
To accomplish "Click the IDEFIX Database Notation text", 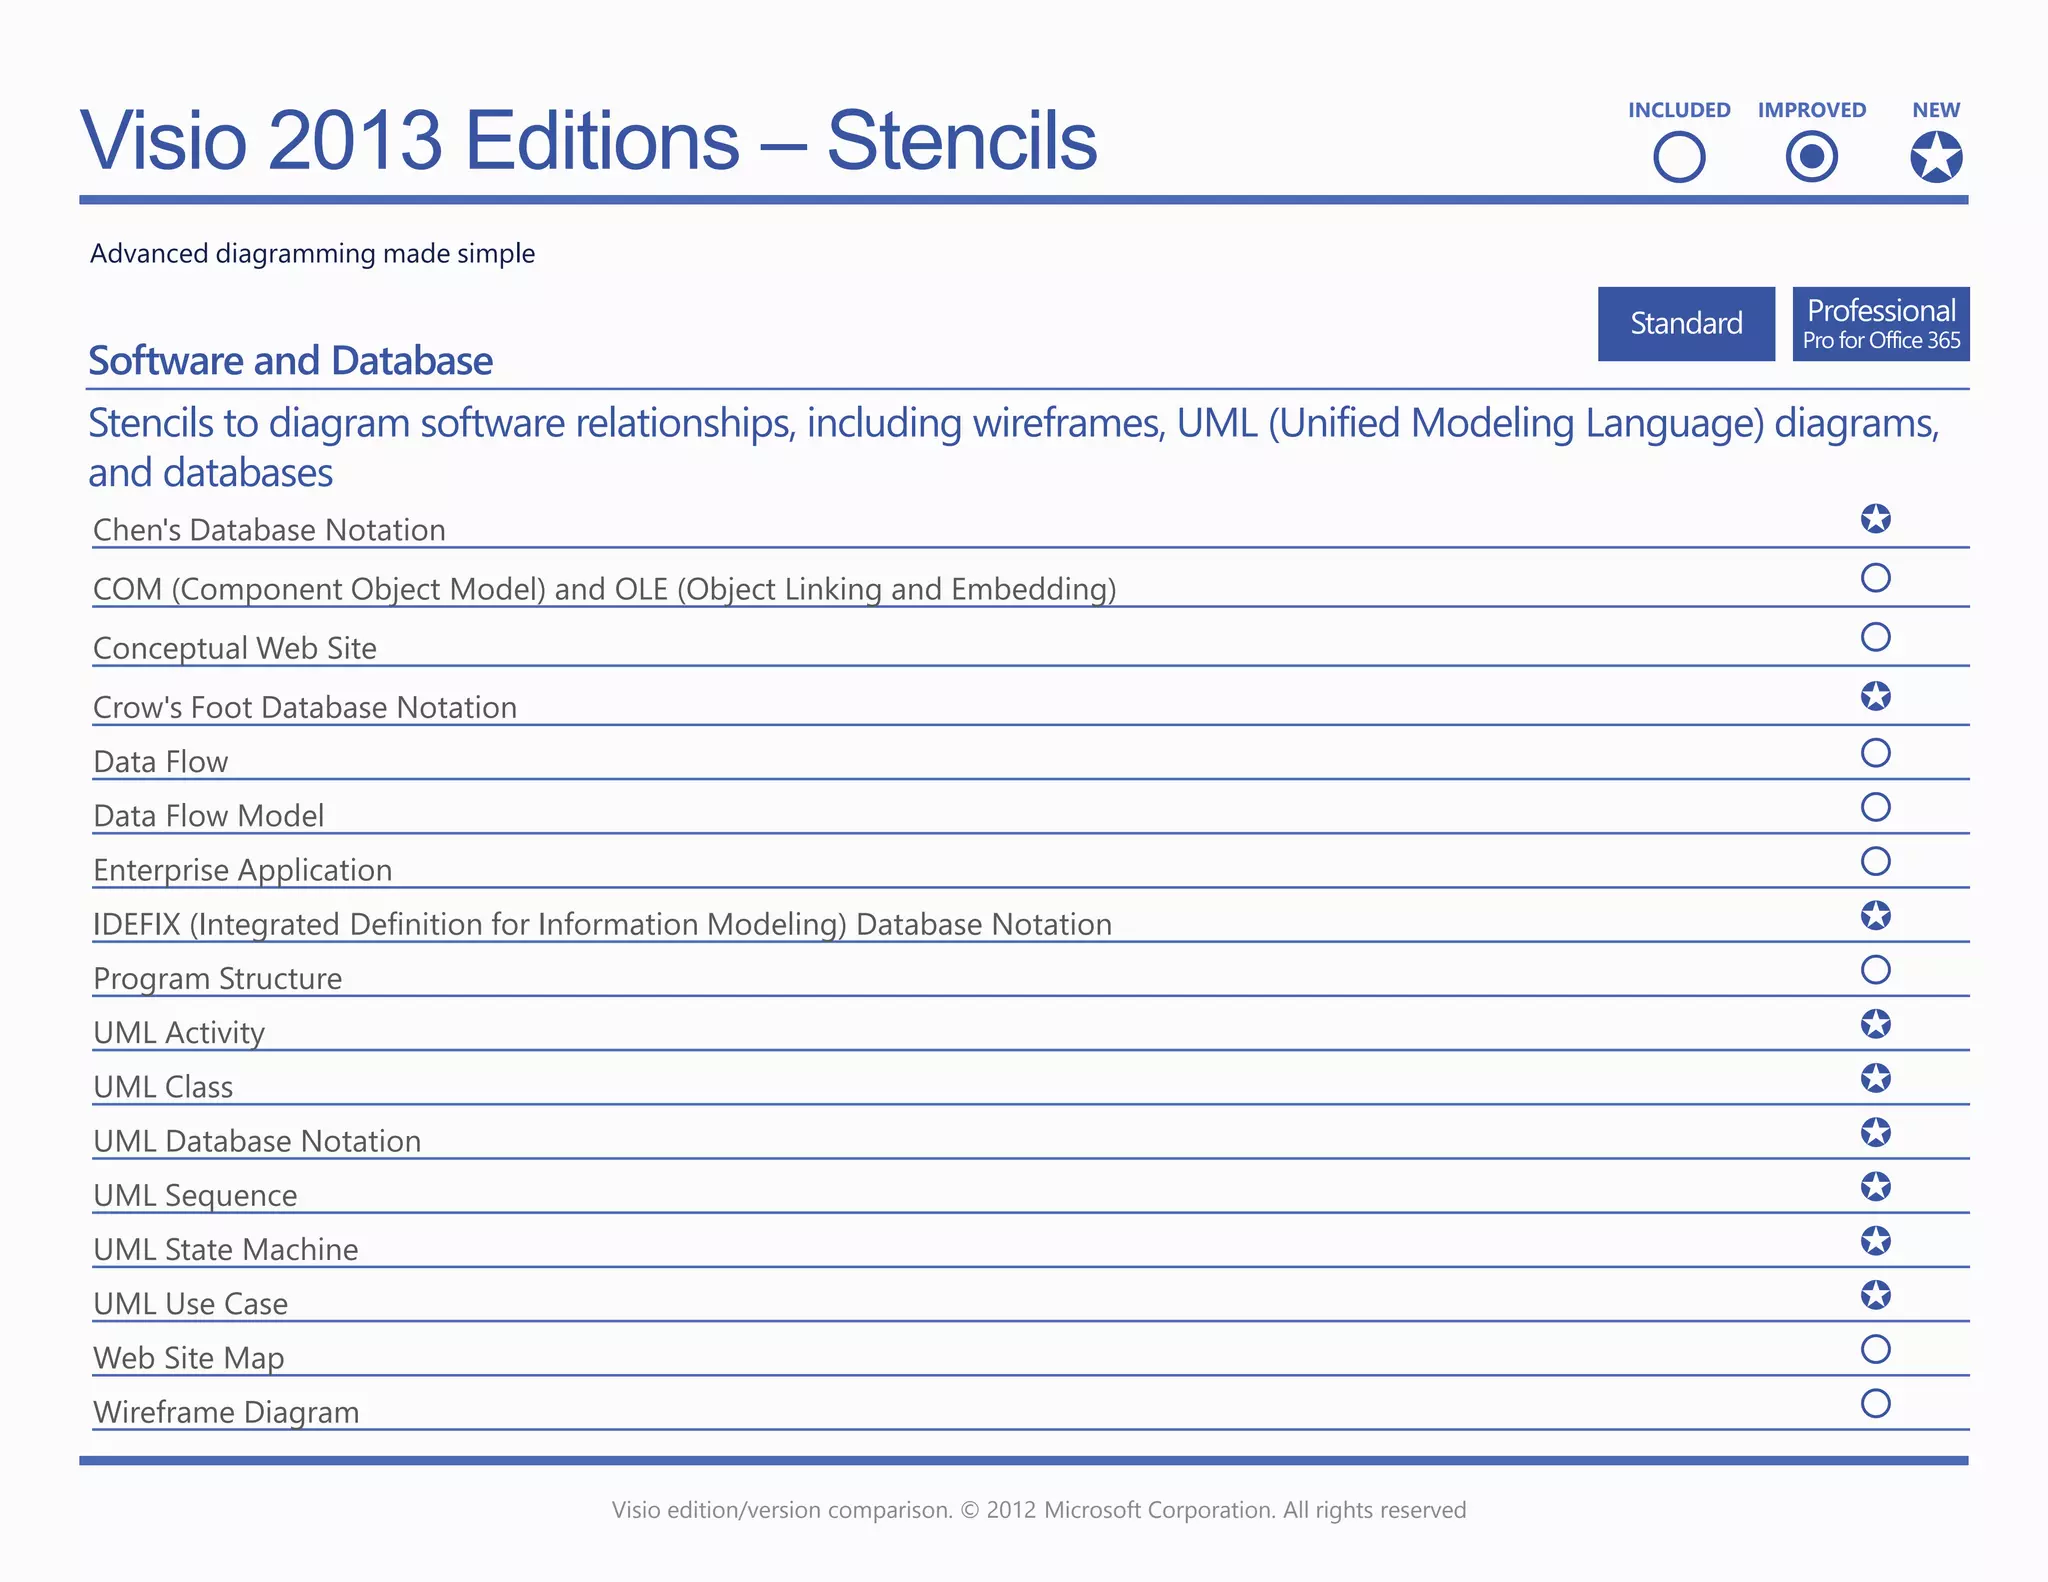I will tap(603, 924).
